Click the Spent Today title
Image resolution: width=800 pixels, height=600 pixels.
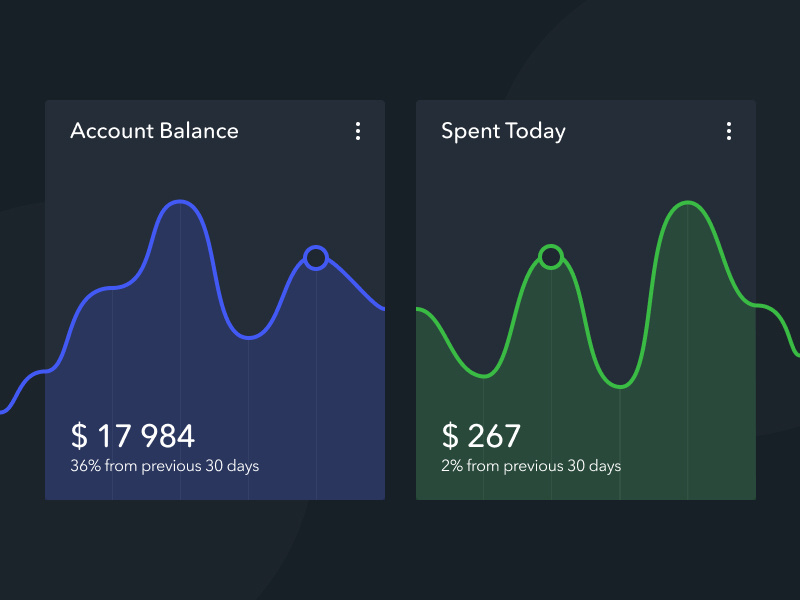pyautogui.click(x=503, y=132)
